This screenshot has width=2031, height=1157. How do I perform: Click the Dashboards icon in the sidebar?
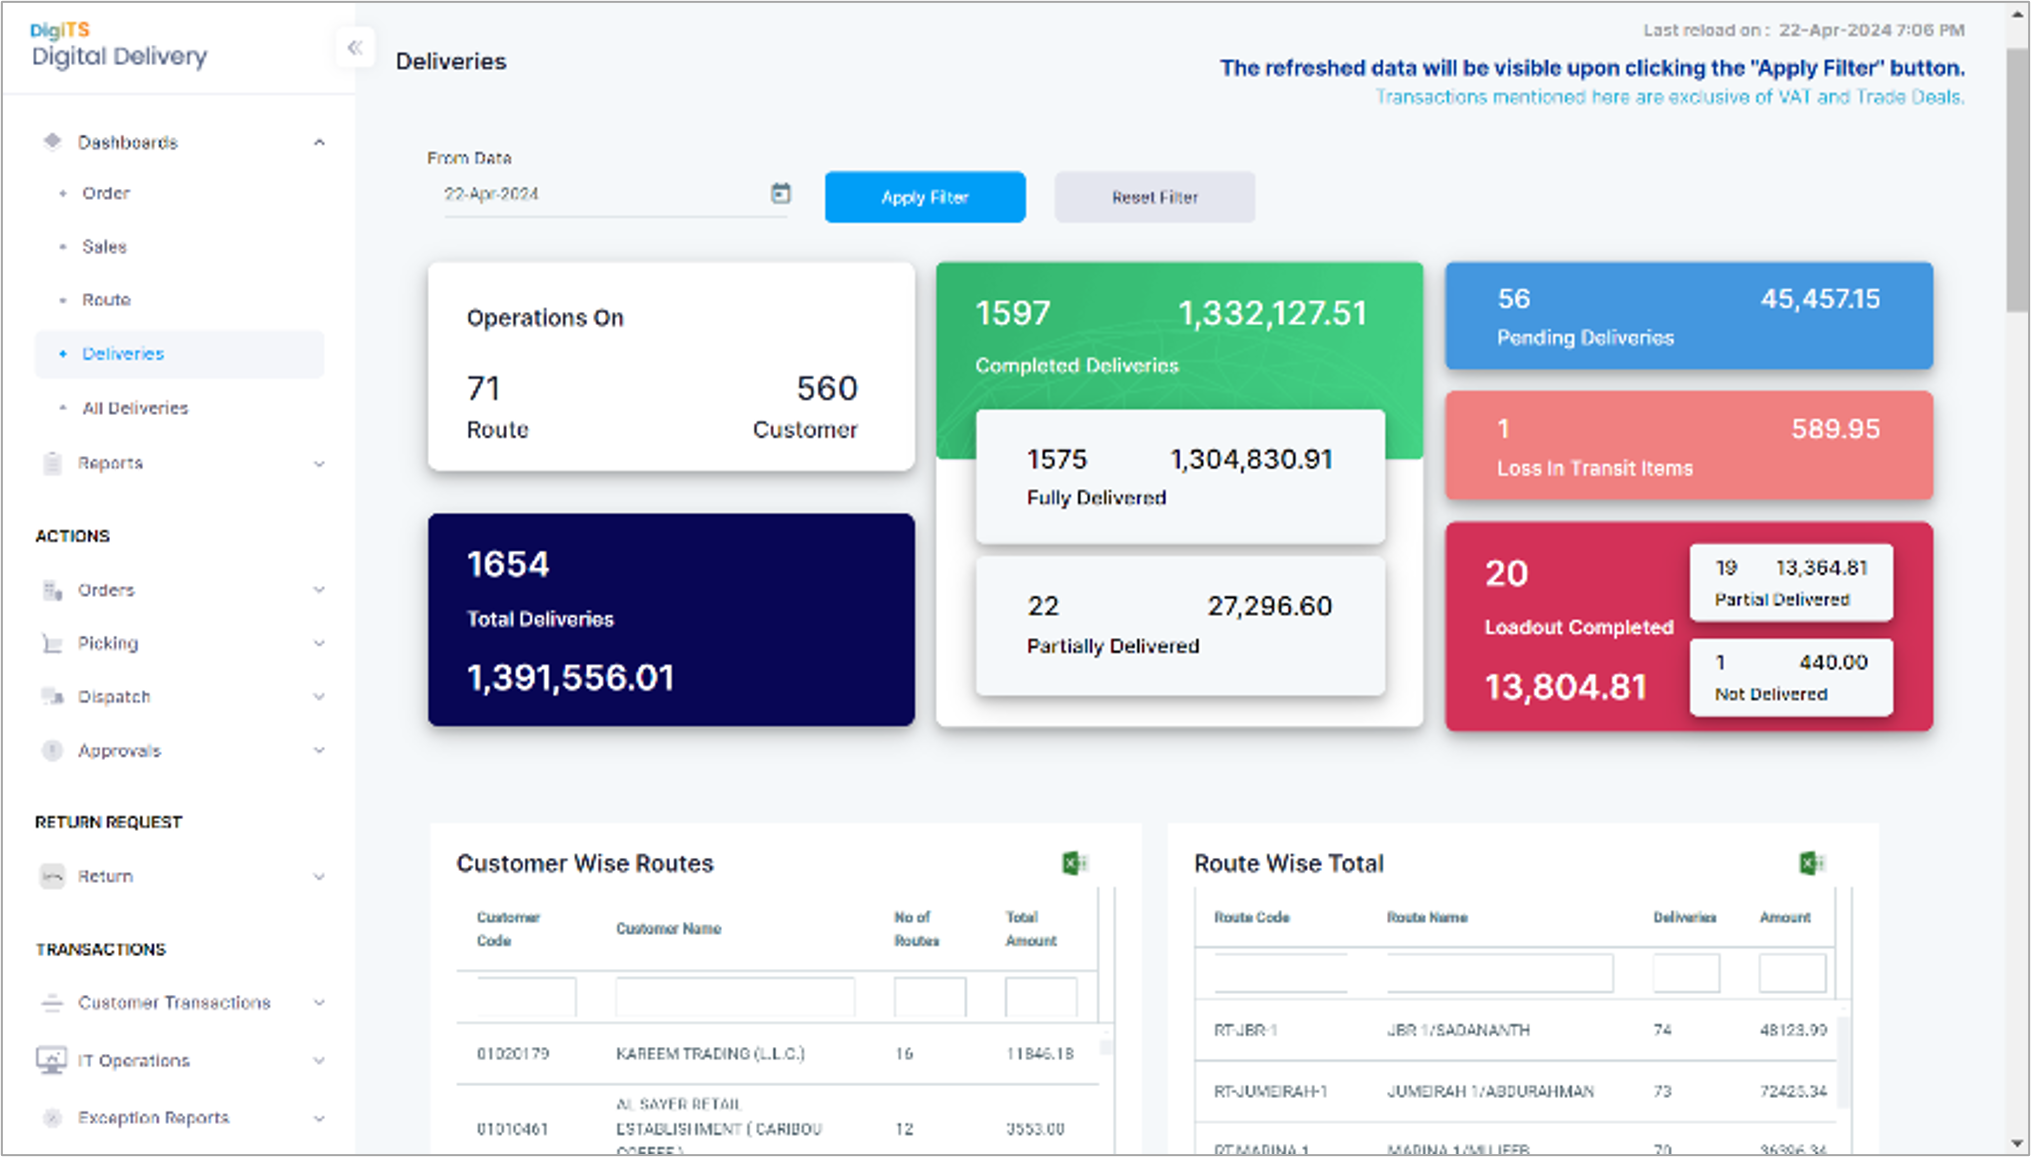(x=53, y=141)
